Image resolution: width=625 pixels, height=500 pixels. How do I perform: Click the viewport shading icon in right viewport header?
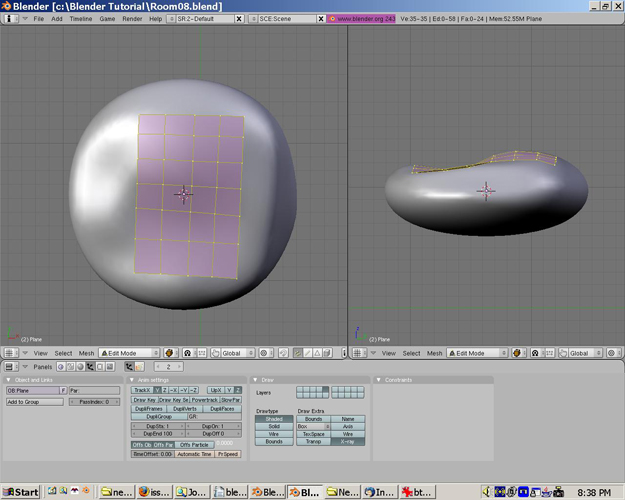coord(516,353)
